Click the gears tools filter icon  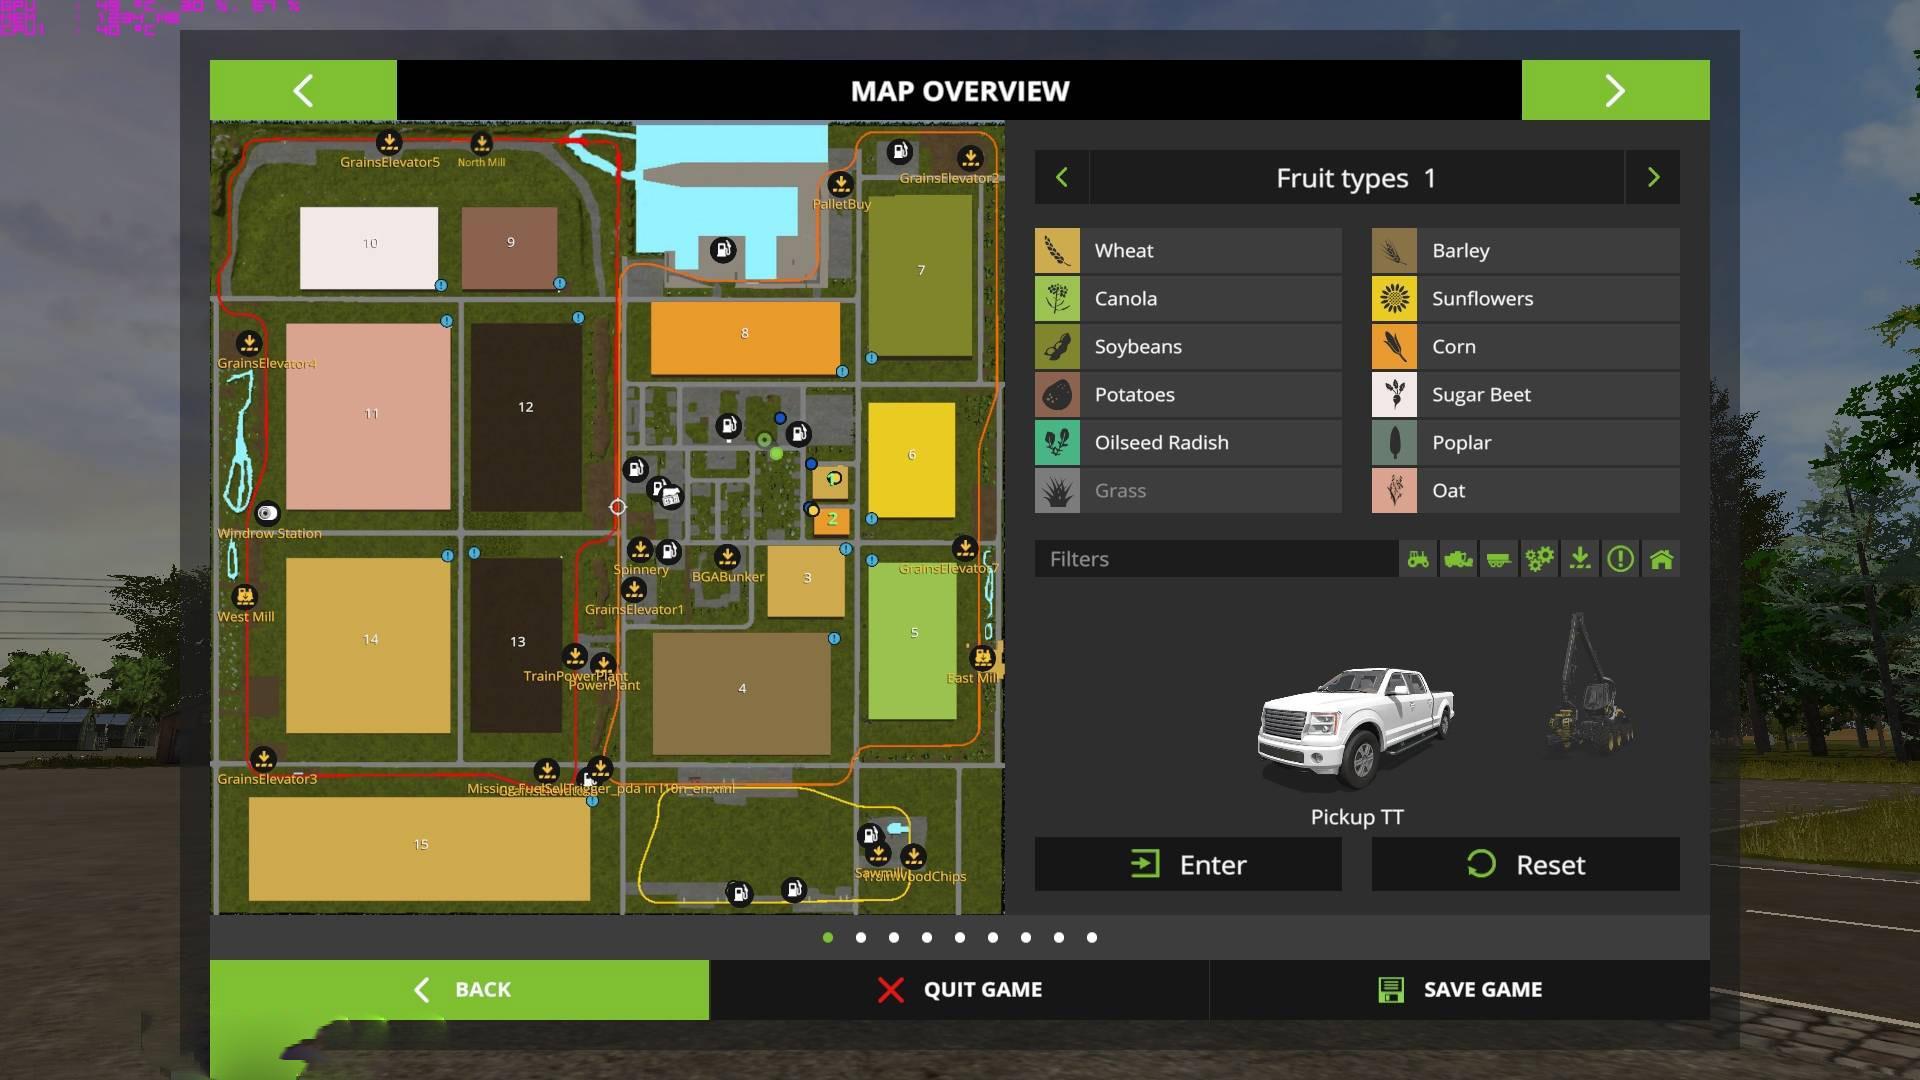pyautogui.click(x=1539, y=559)
